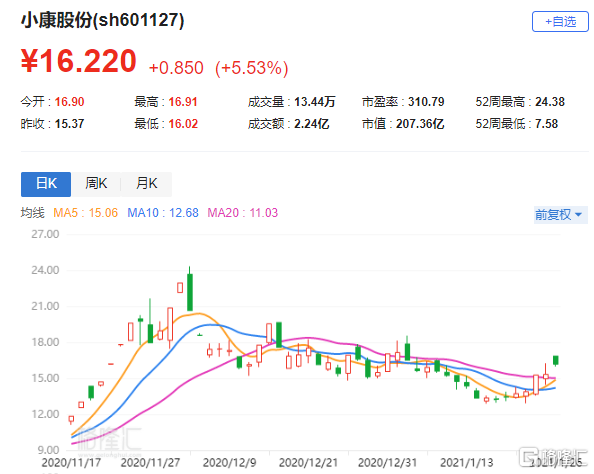Click the 格隆汇 logo watermark at bottom right
Viewport: 594px width, 474px height.
click(553, 457)
